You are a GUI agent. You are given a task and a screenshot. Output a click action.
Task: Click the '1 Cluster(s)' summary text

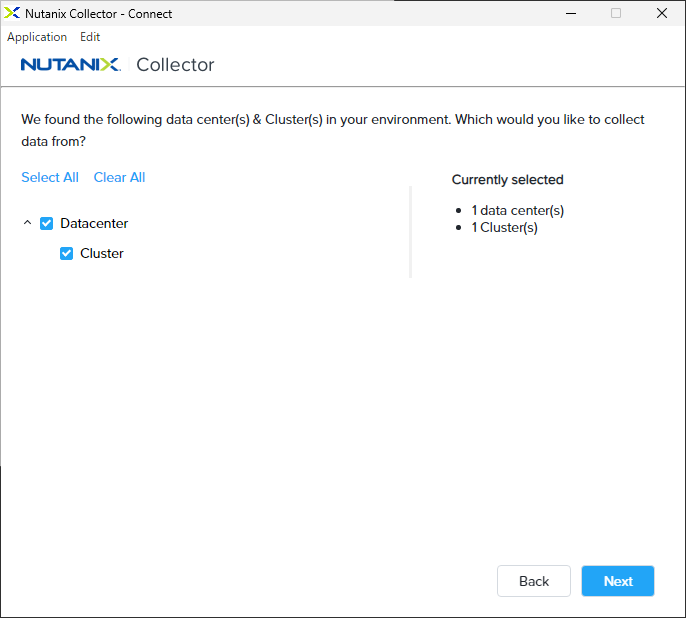click(504, 227)
